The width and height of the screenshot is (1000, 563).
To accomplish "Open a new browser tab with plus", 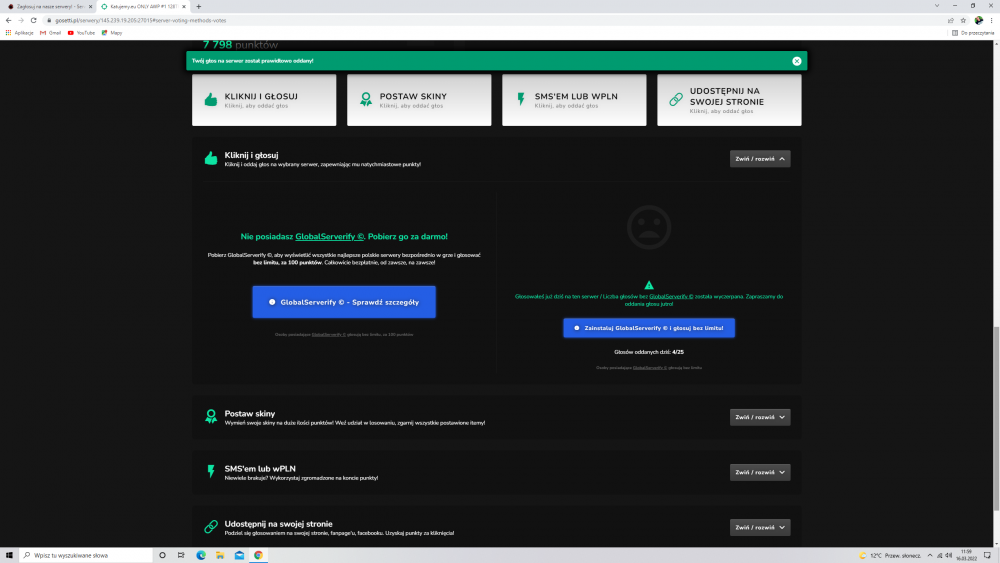I will pos(198,6).
